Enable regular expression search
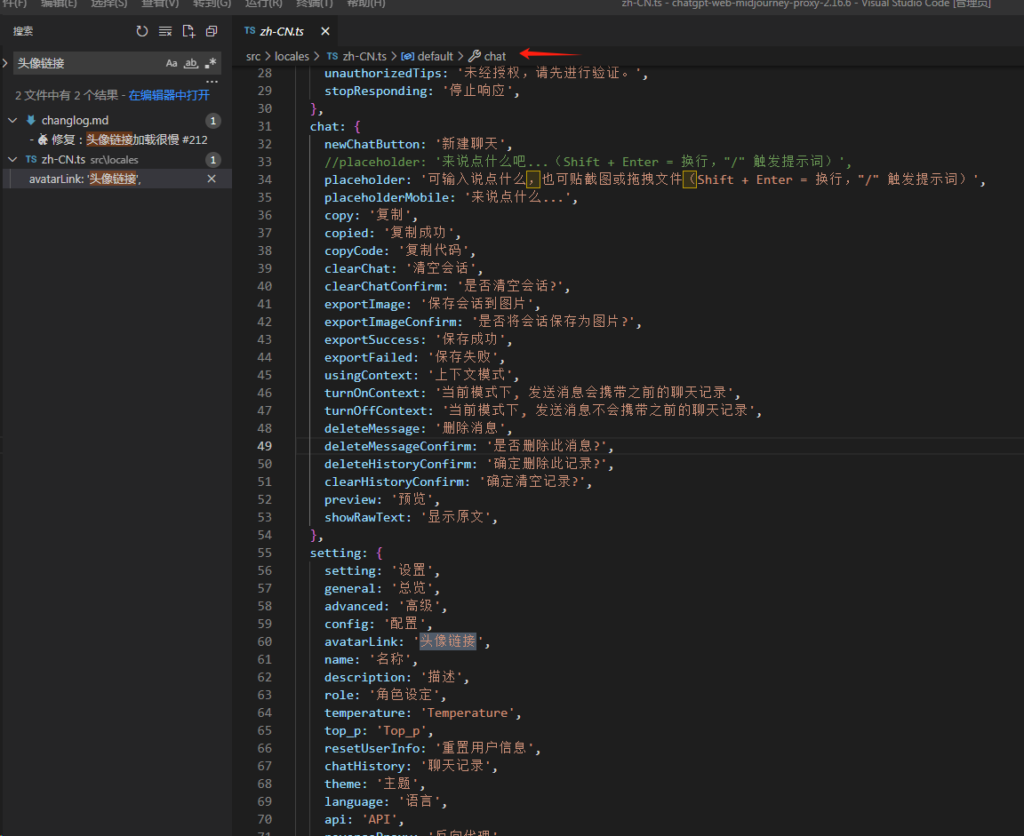This screenshot has width=1024, height=836. point(210,64)
